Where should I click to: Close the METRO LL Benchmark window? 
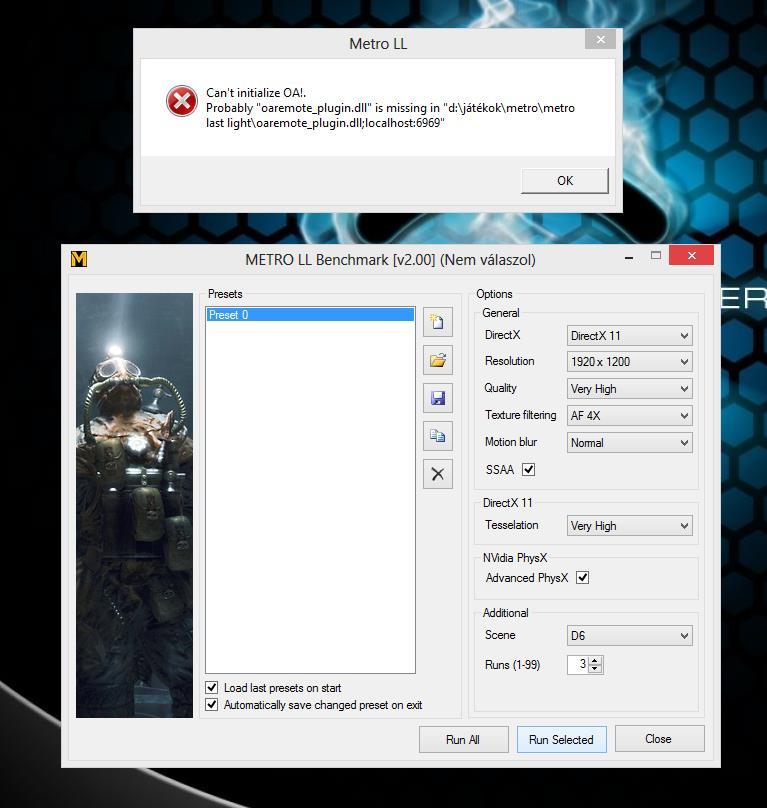(691, 255)
